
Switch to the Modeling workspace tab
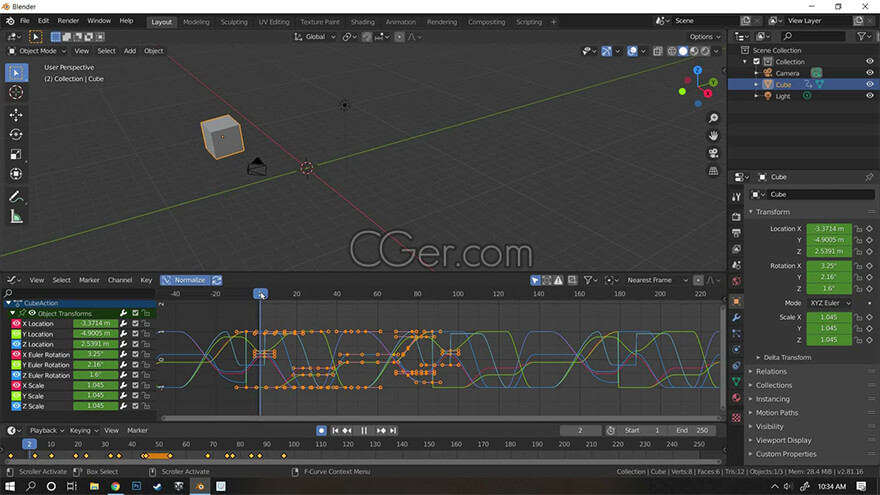(196, 22)
